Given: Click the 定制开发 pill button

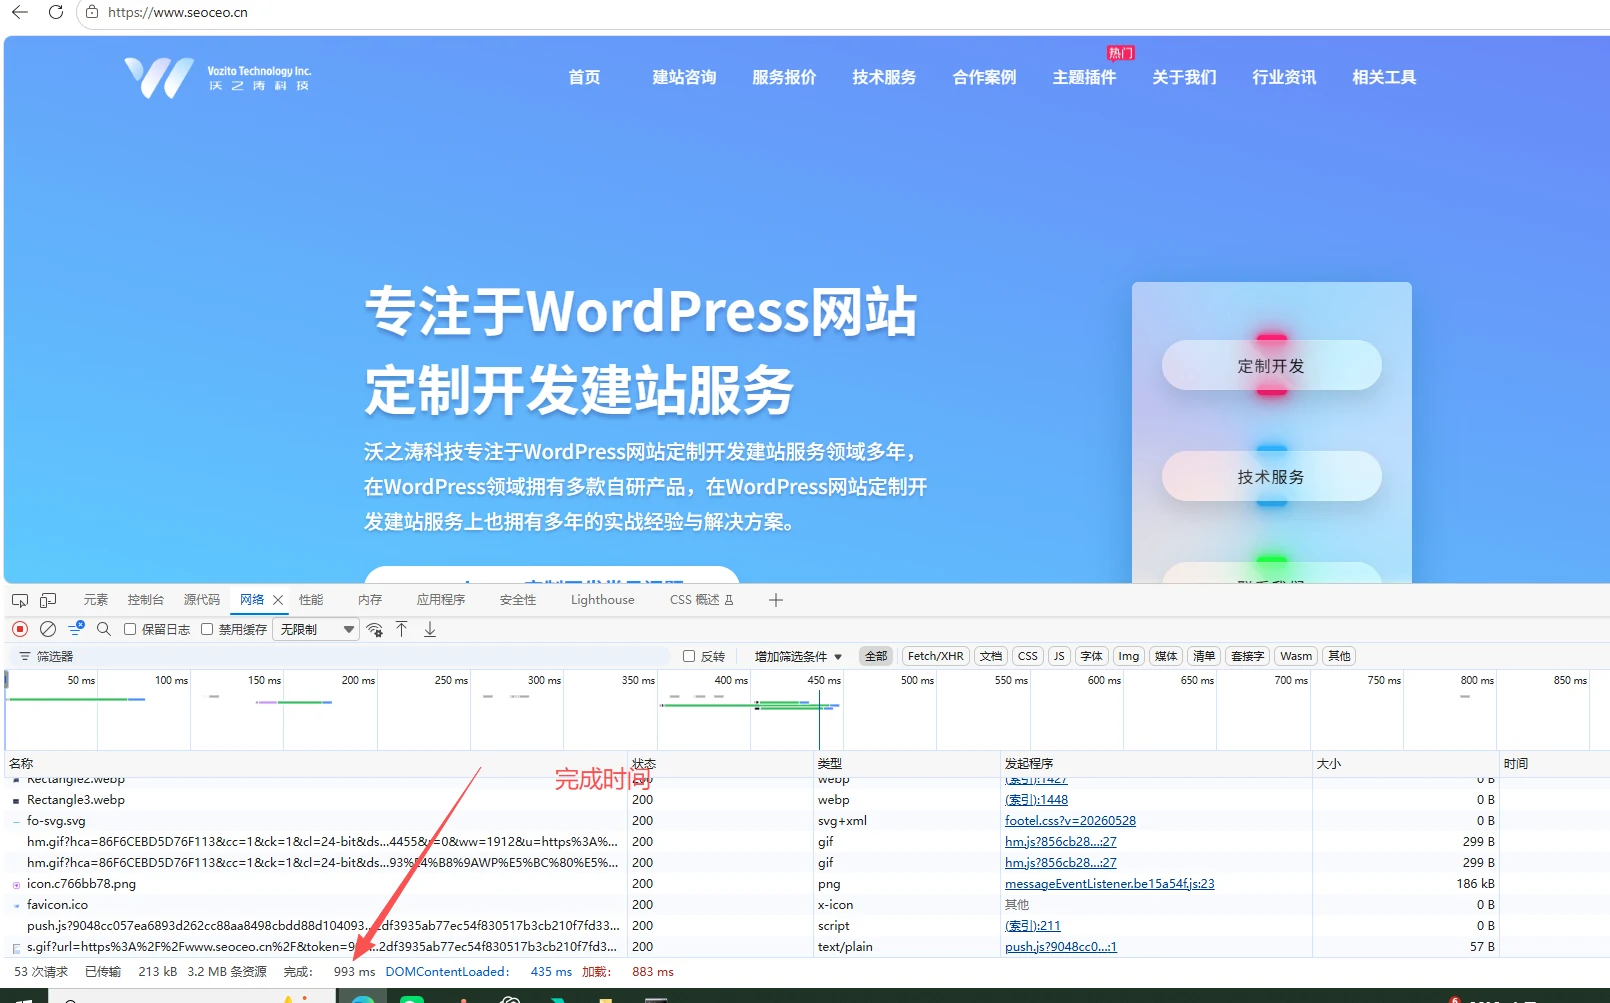Looking at the screenshot, I should [1271, 366].
